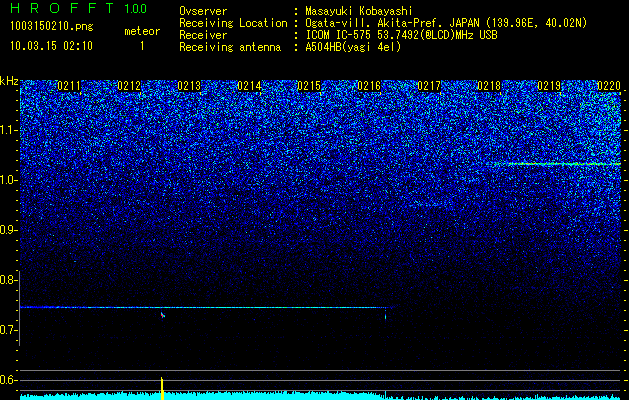Click the kHz axis unit label

click(9, 81)
